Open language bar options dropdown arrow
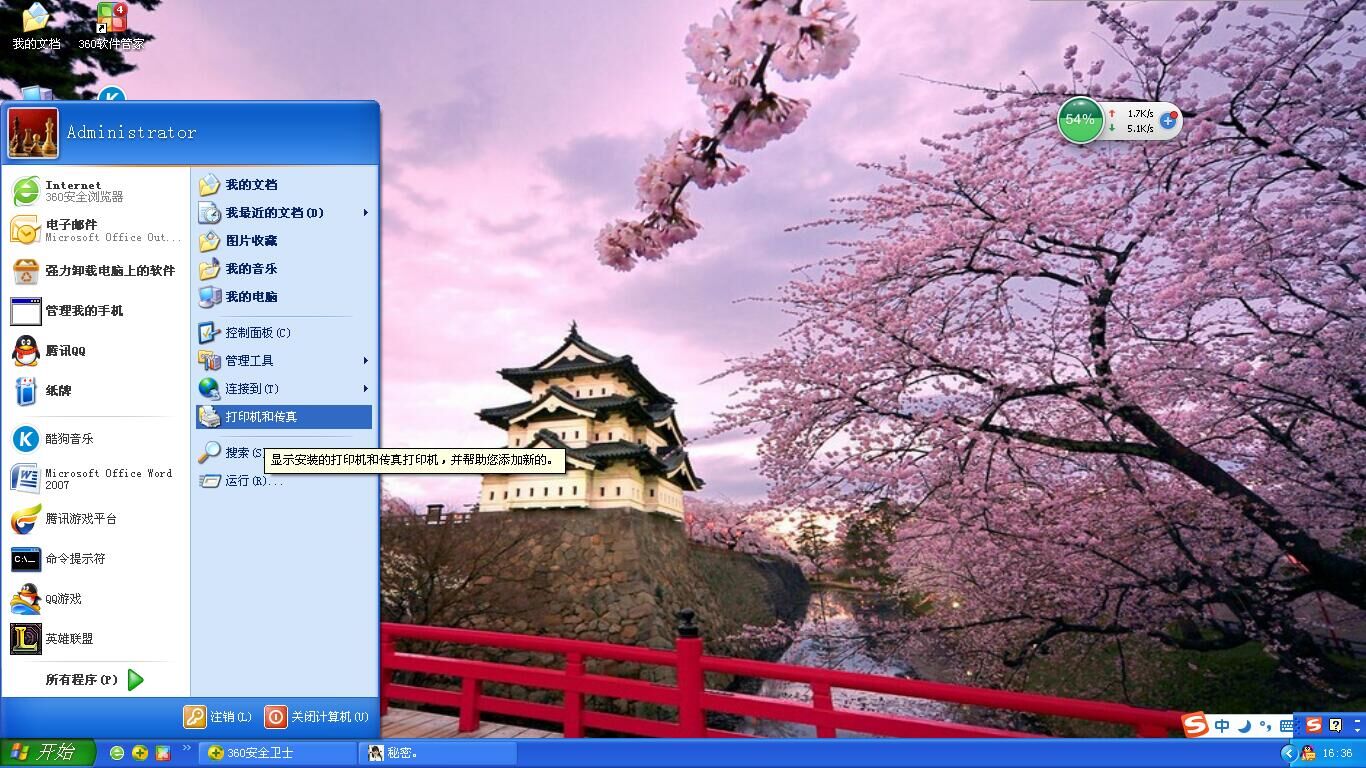1366x768 pixels. pyautogui.click(x=1355, y=731)
